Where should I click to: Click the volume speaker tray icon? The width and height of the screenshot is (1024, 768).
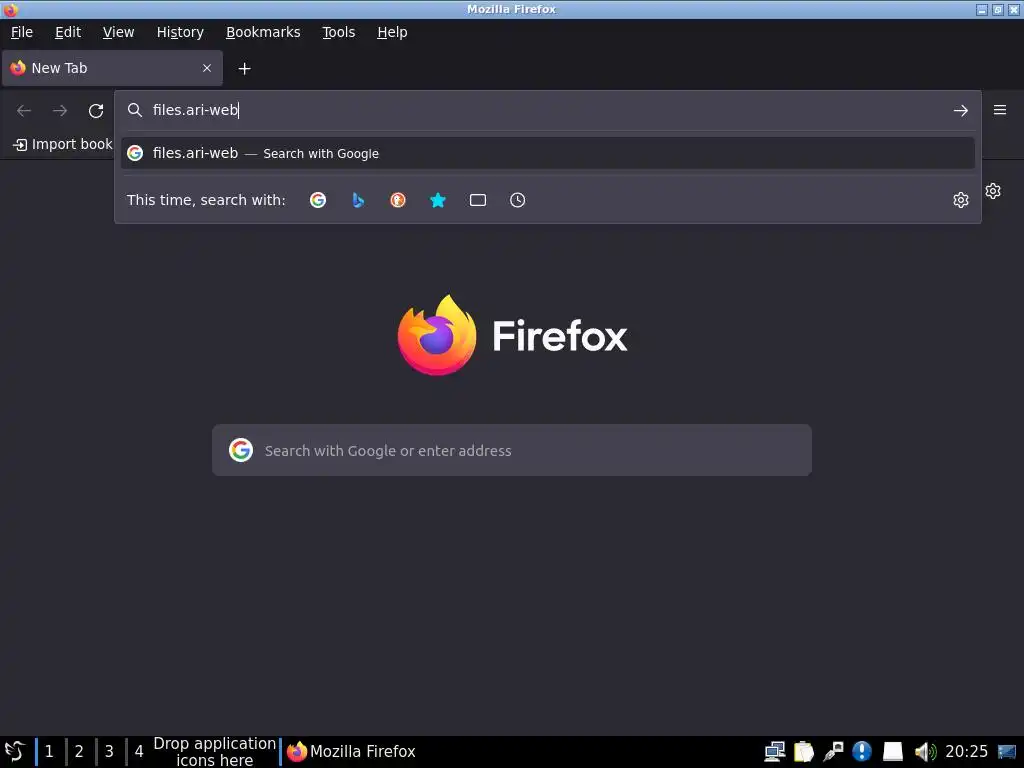tap(925, 752)
